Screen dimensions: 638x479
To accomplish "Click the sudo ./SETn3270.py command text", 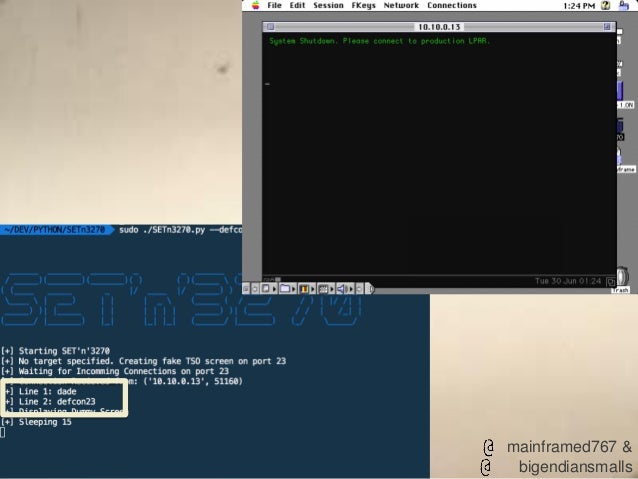I will pos(180,230).
